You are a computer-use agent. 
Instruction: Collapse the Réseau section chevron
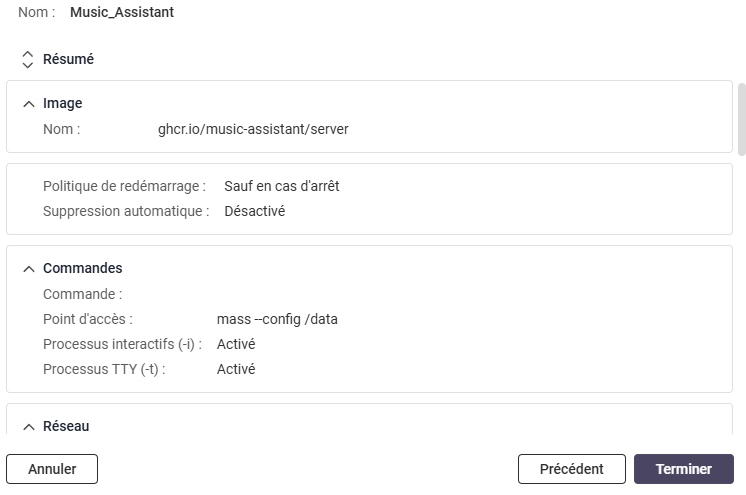pyautogui.click(x=28, y=427)
